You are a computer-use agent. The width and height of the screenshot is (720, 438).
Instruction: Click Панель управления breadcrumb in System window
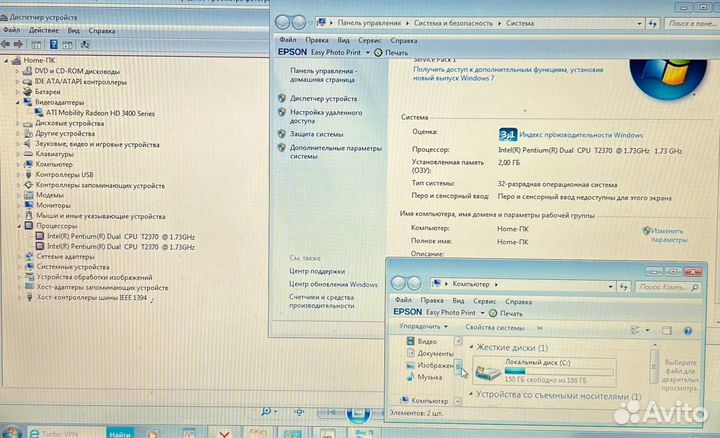pos(369,22)
